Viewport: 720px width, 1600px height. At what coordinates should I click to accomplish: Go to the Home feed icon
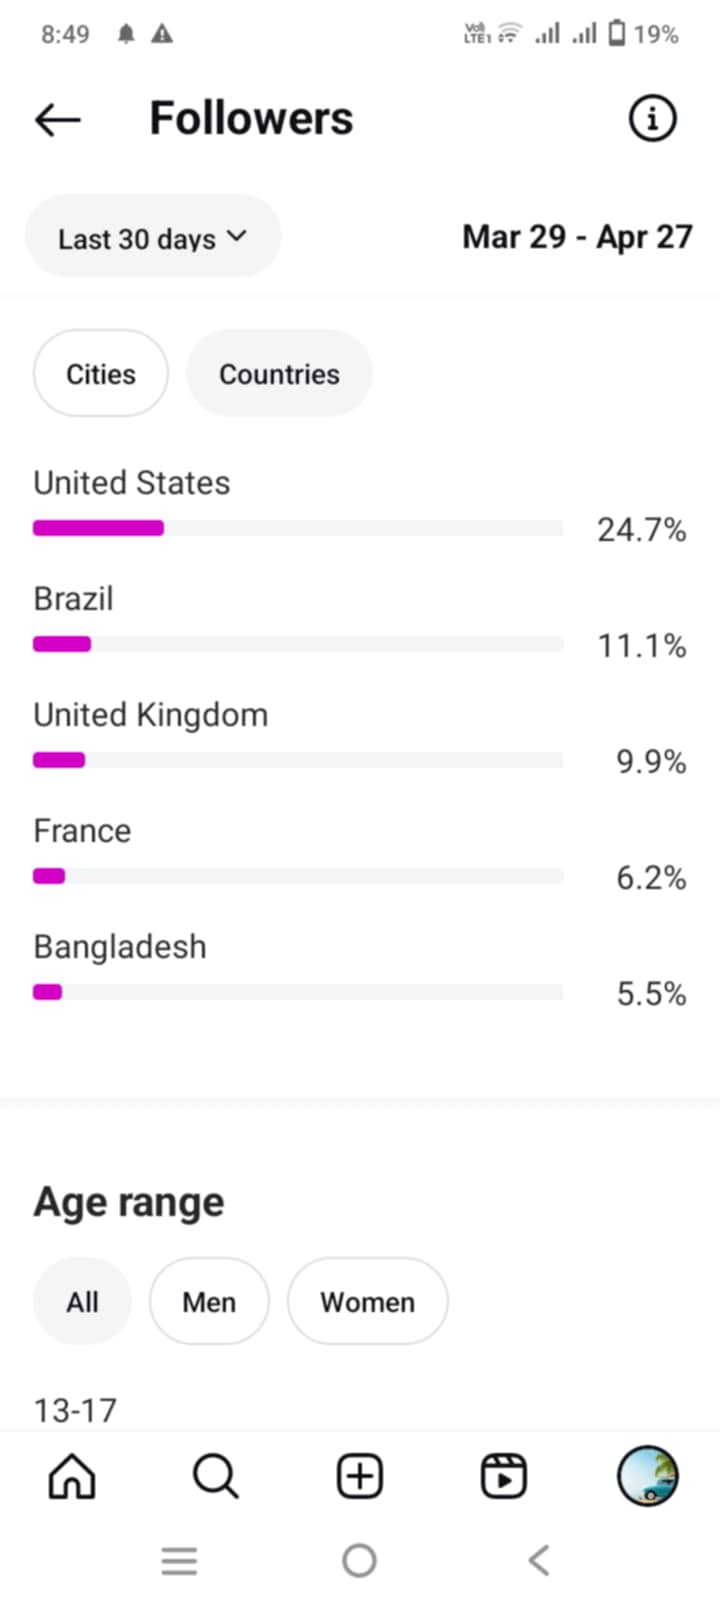click(x=72, y=1476)
